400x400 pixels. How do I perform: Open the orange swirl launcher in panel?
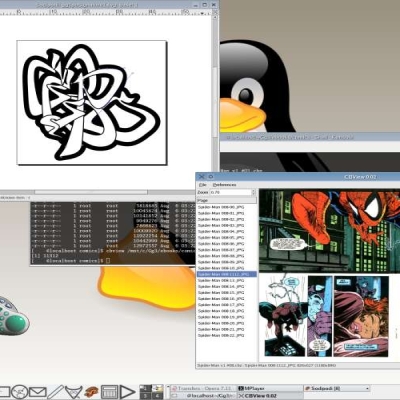coord(91,392)
